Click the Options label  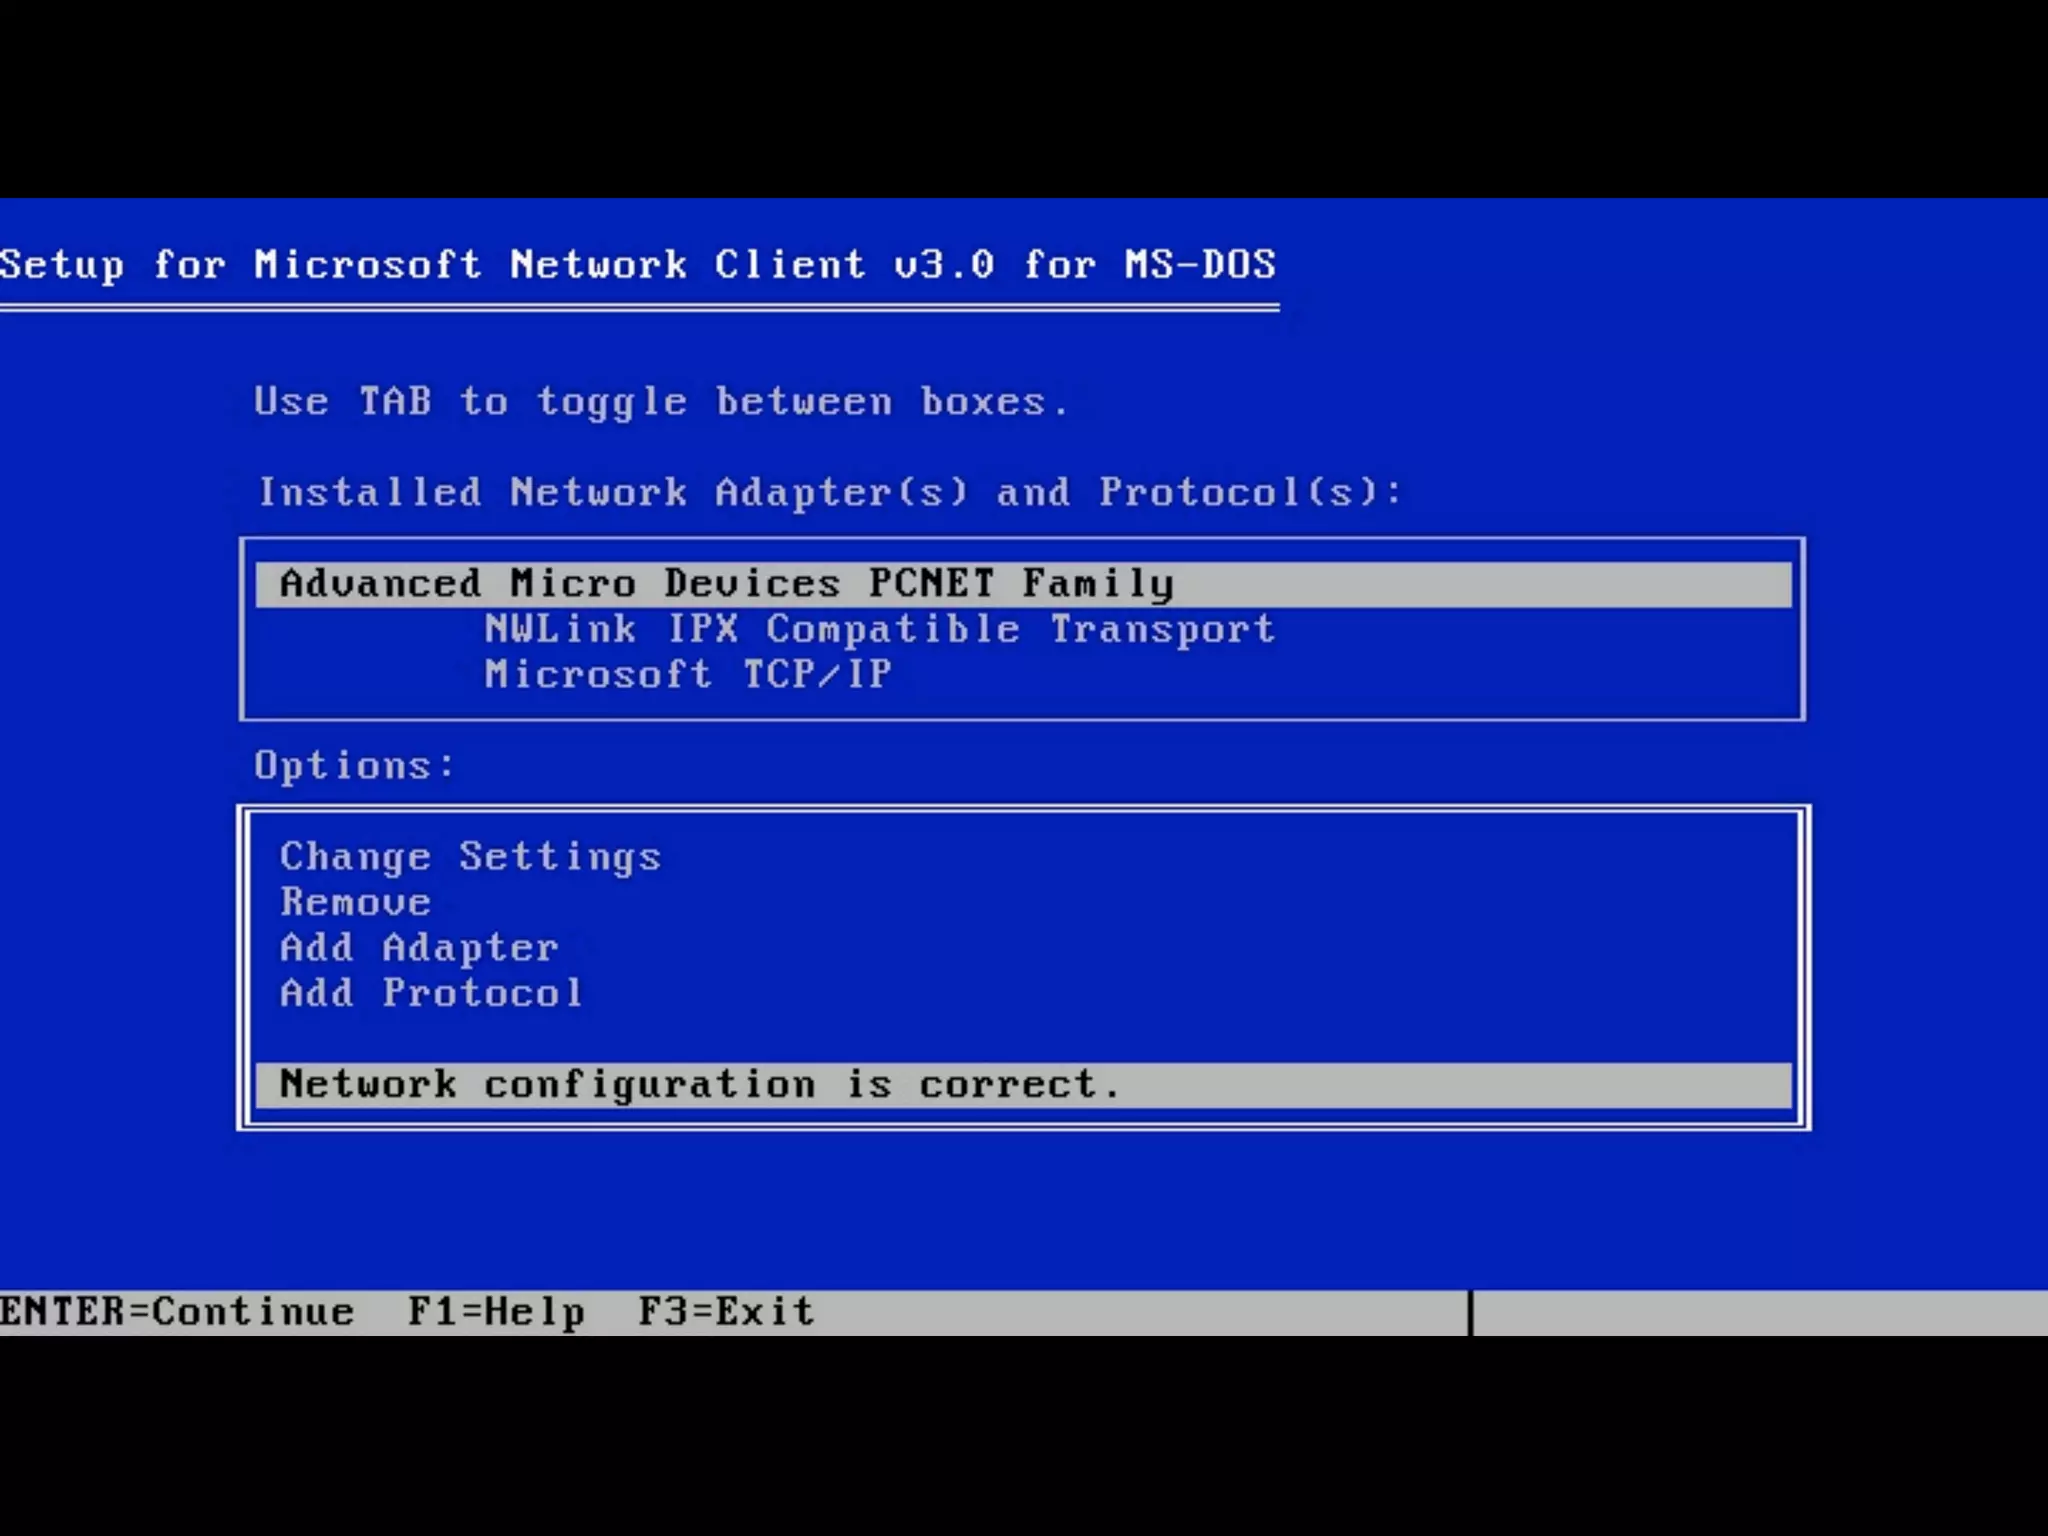pos(354,766)
